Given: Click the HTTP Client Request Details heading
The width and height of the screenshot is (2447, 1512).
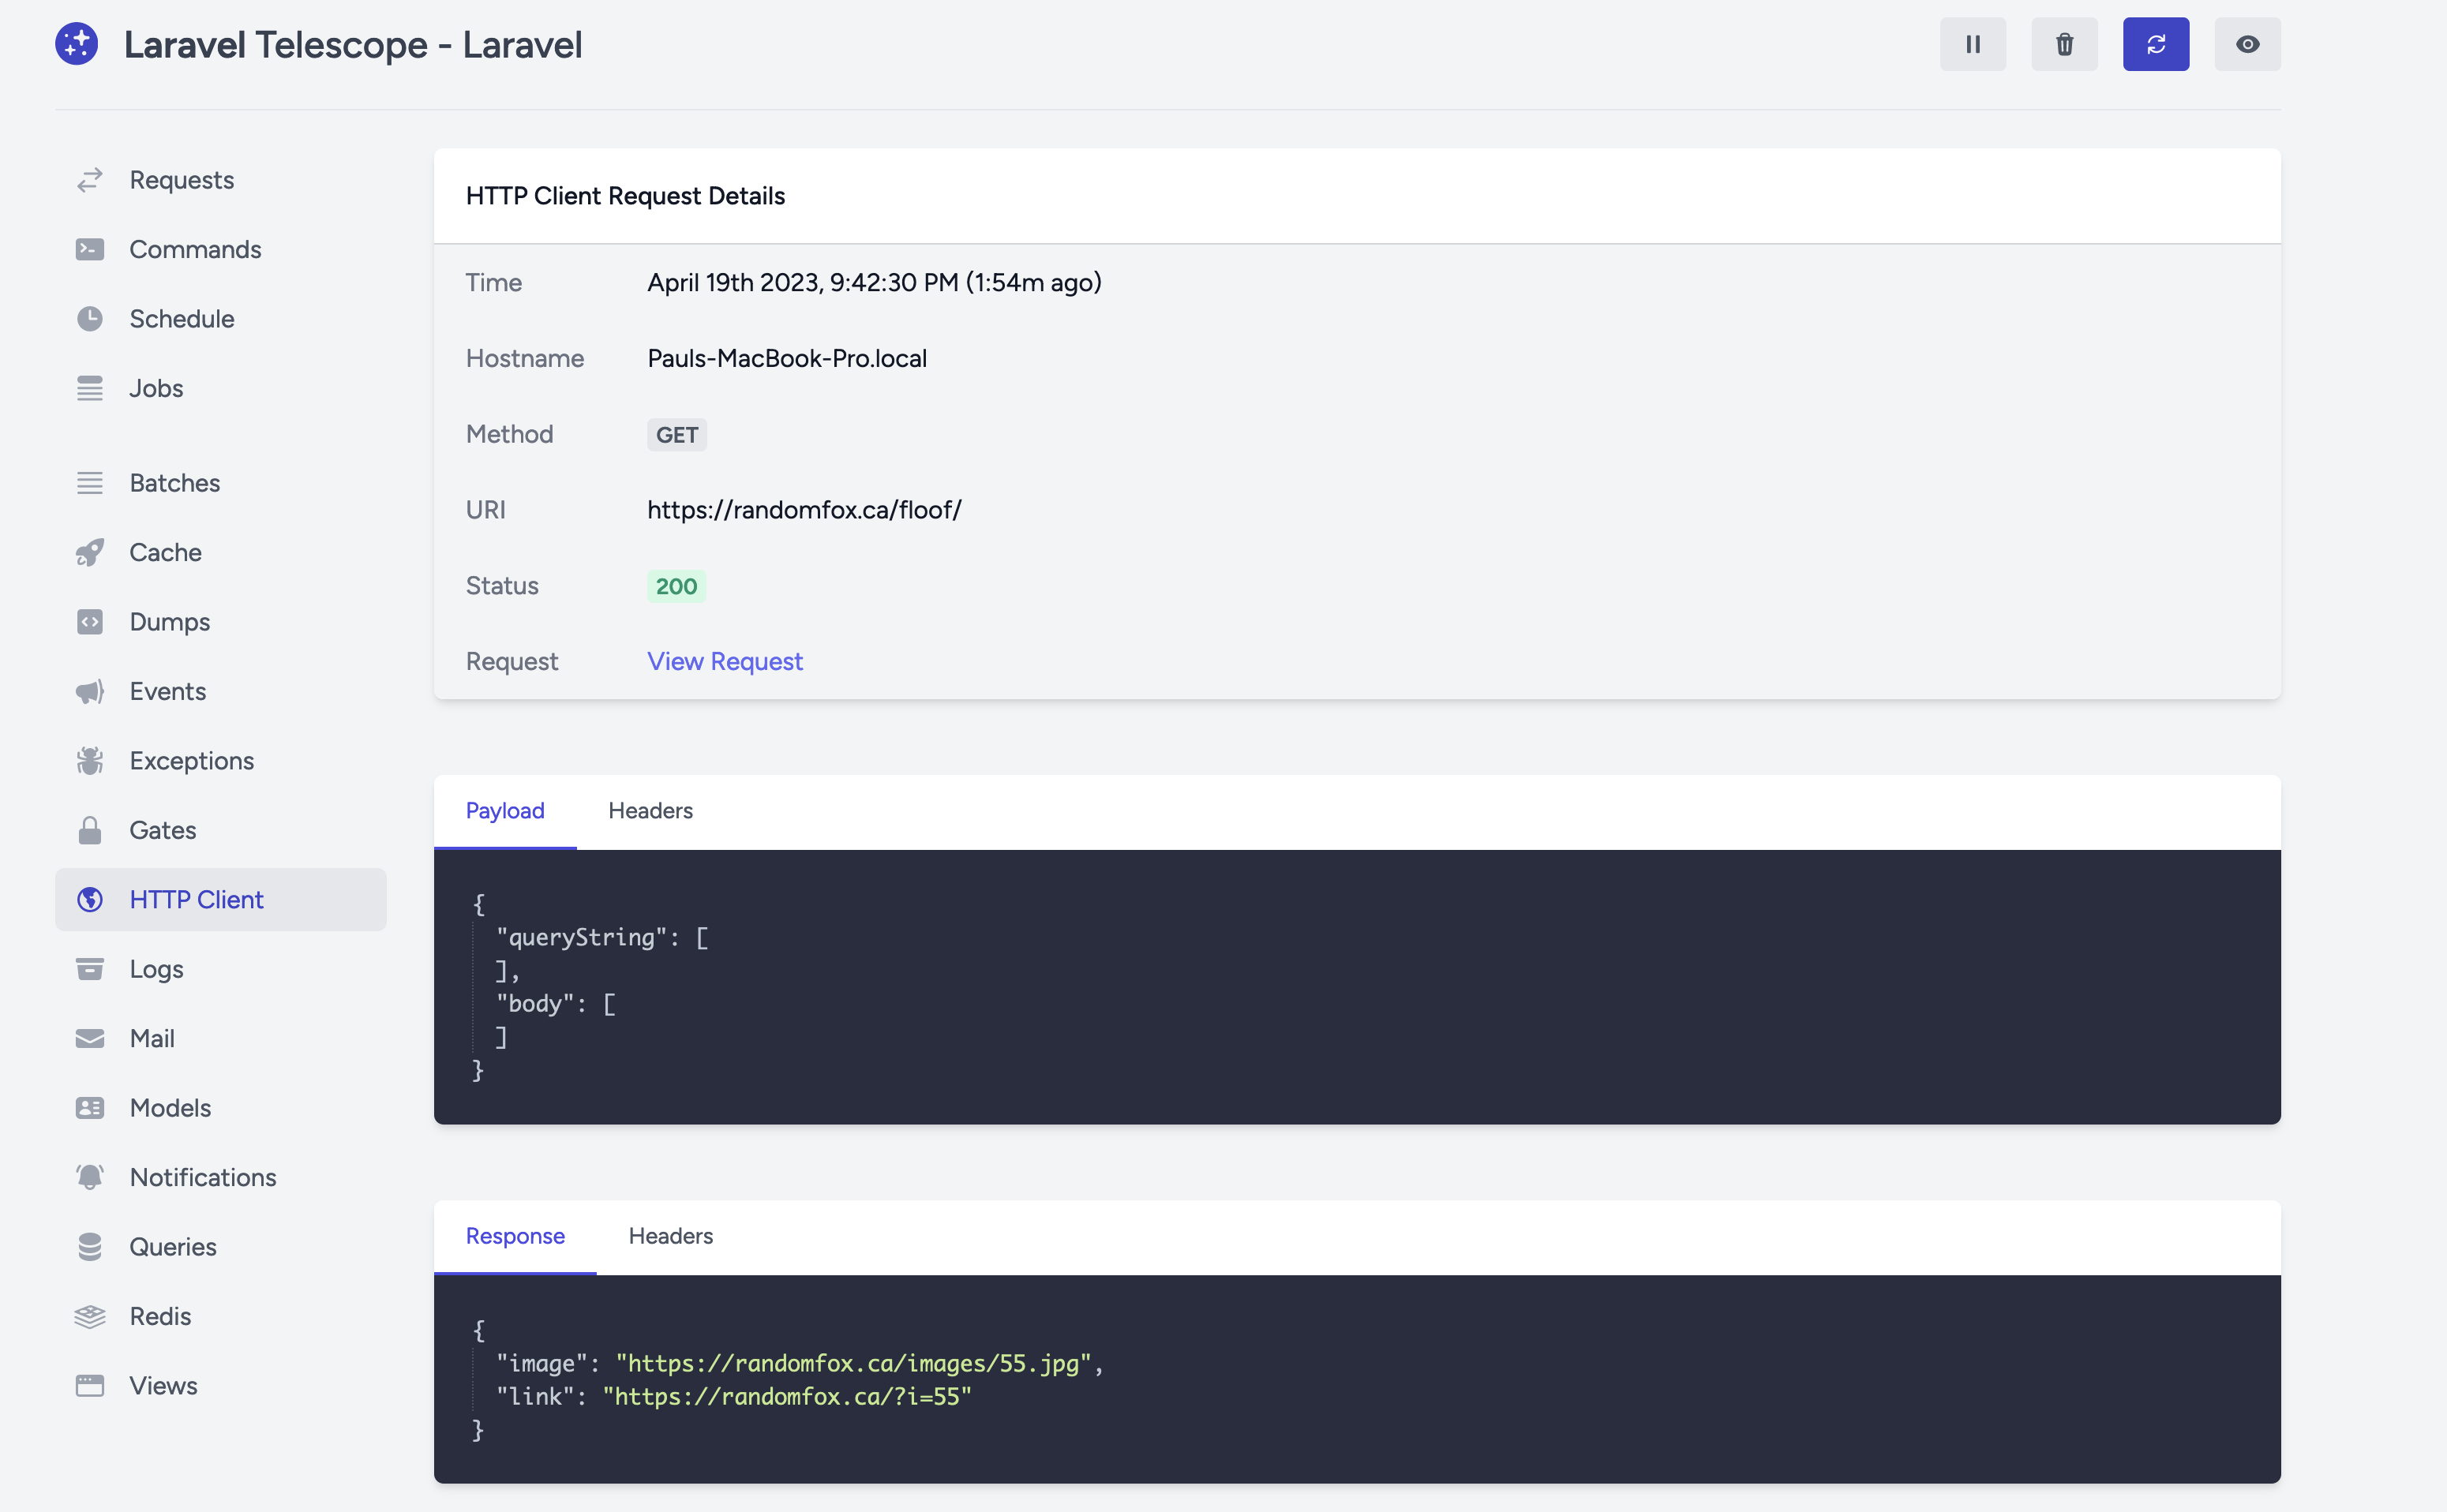Looking at the screenshot, I should (x=626, y=196).
